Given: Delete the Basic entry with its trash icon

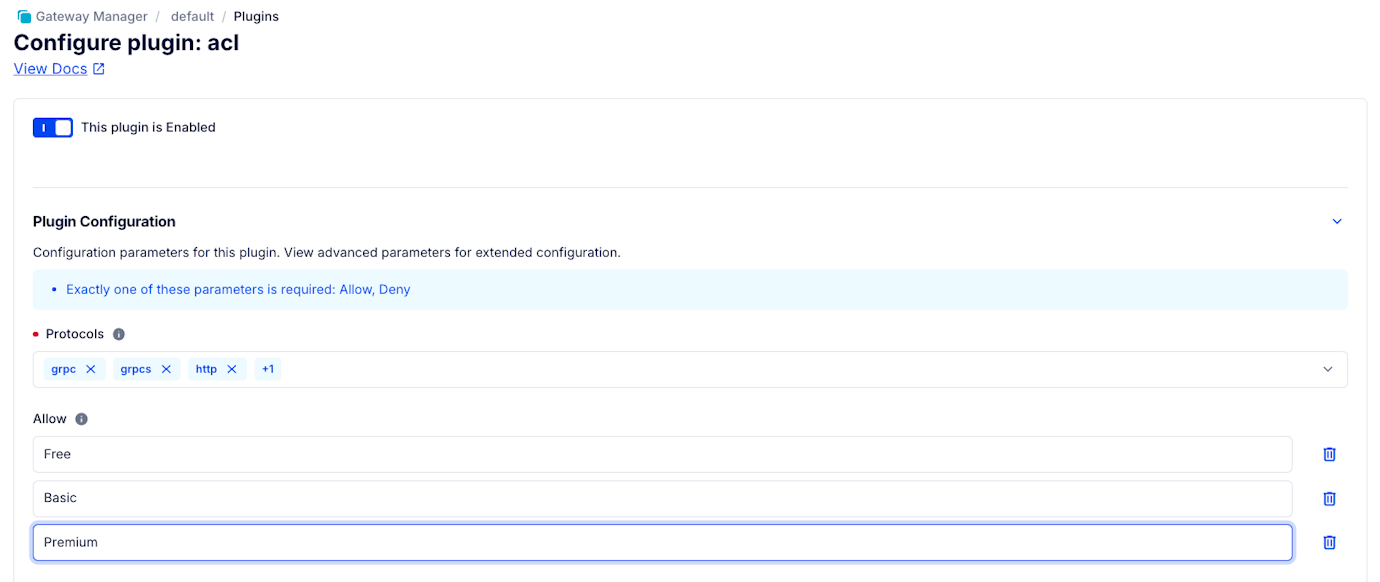Looking at the screenshot, I should click(x=1329, y=498).
